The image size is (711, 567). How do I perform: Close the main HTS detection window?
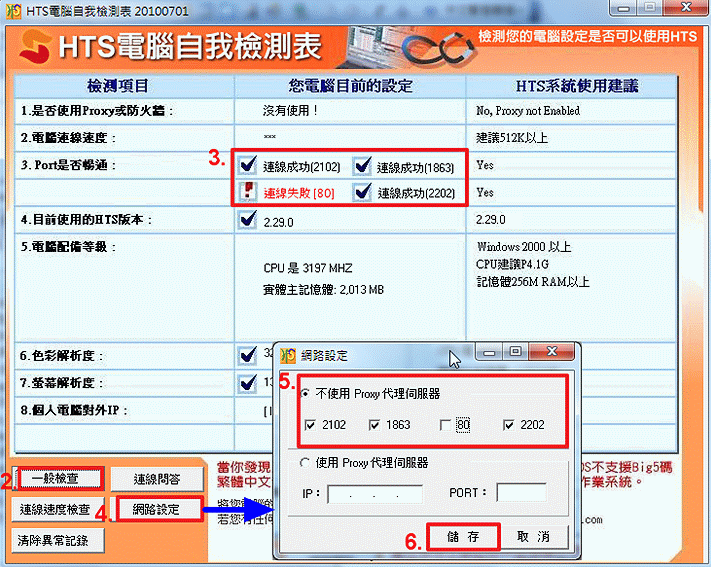click(686, 8)
